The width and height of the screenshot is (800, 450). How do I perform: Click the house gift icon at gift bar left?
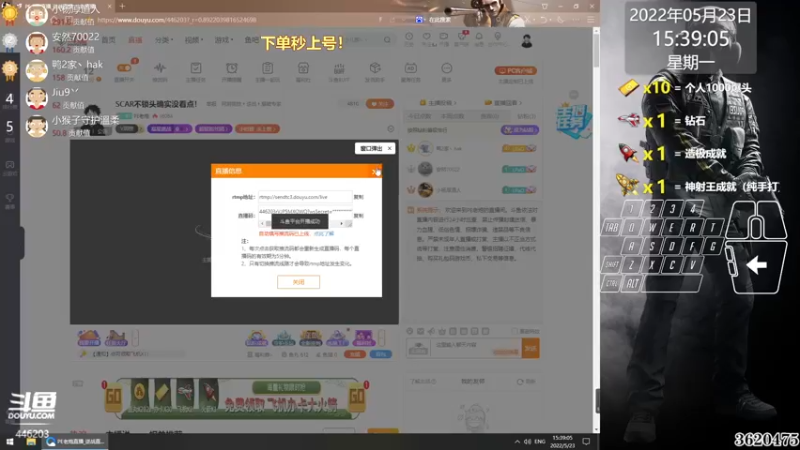(x=89, y=338)
